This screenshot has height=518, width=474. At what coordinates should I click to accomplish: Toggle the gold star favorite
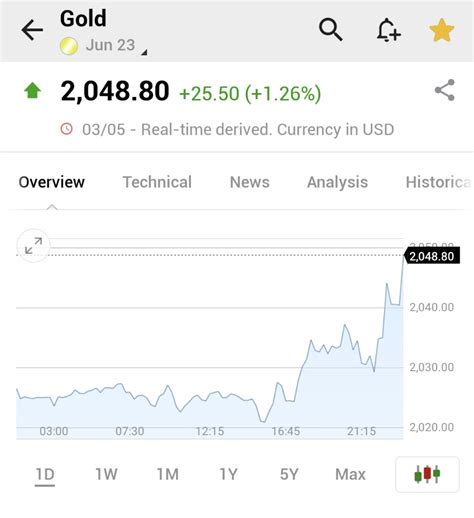442,30
